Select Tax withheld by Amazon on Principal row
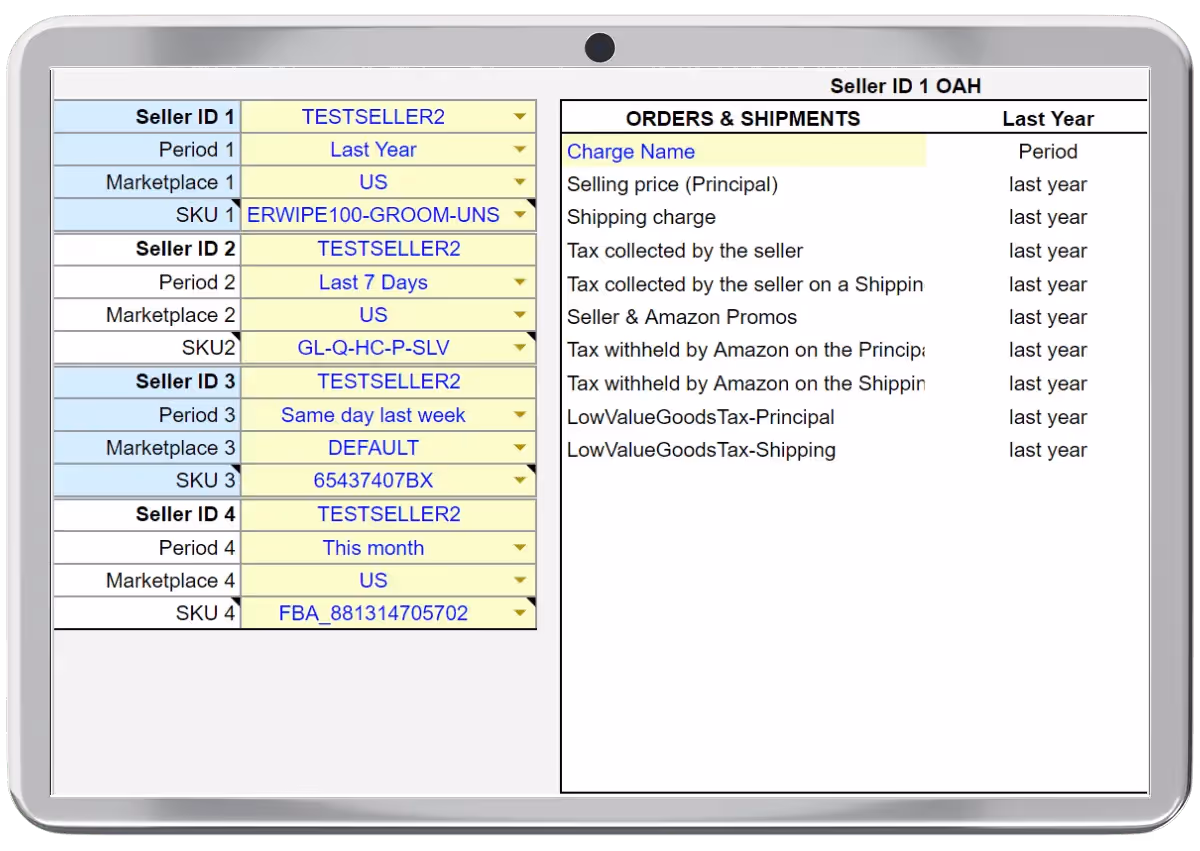This screenshot has height=851, width=1200. tap(855, 350)
